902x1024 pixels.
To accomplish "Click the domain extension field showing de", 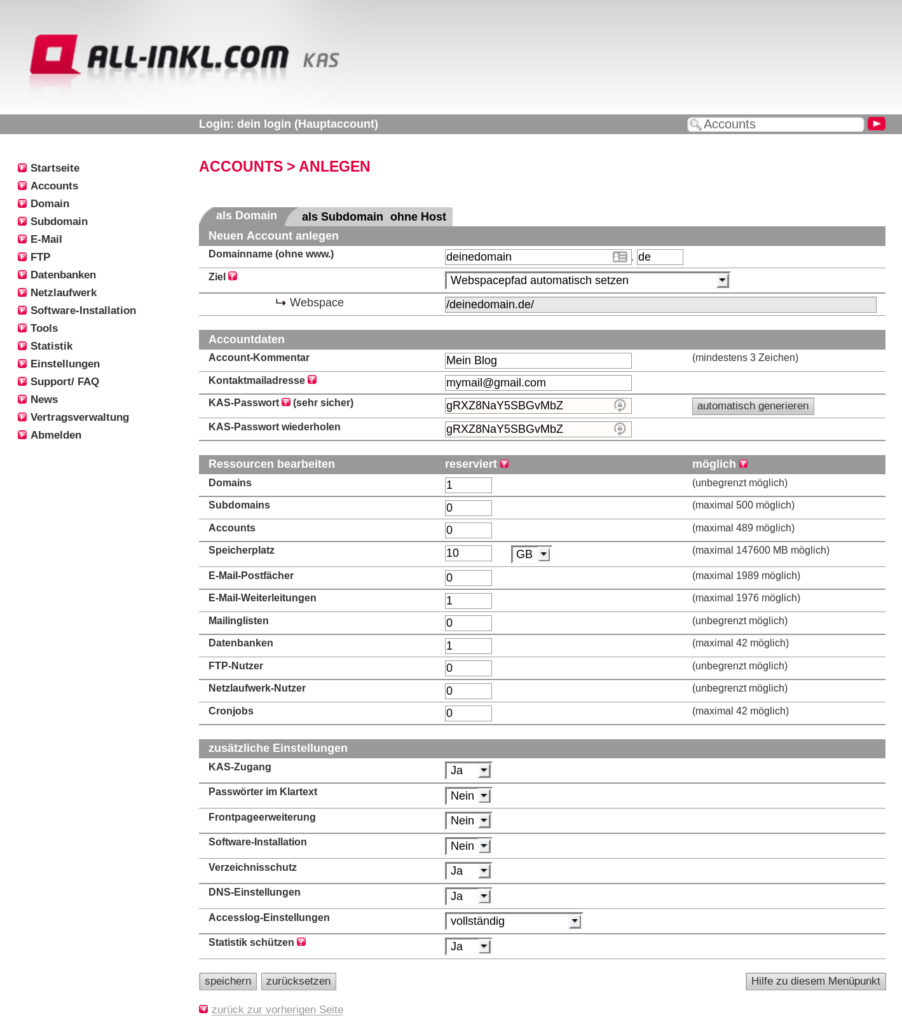I will point(660,257).
